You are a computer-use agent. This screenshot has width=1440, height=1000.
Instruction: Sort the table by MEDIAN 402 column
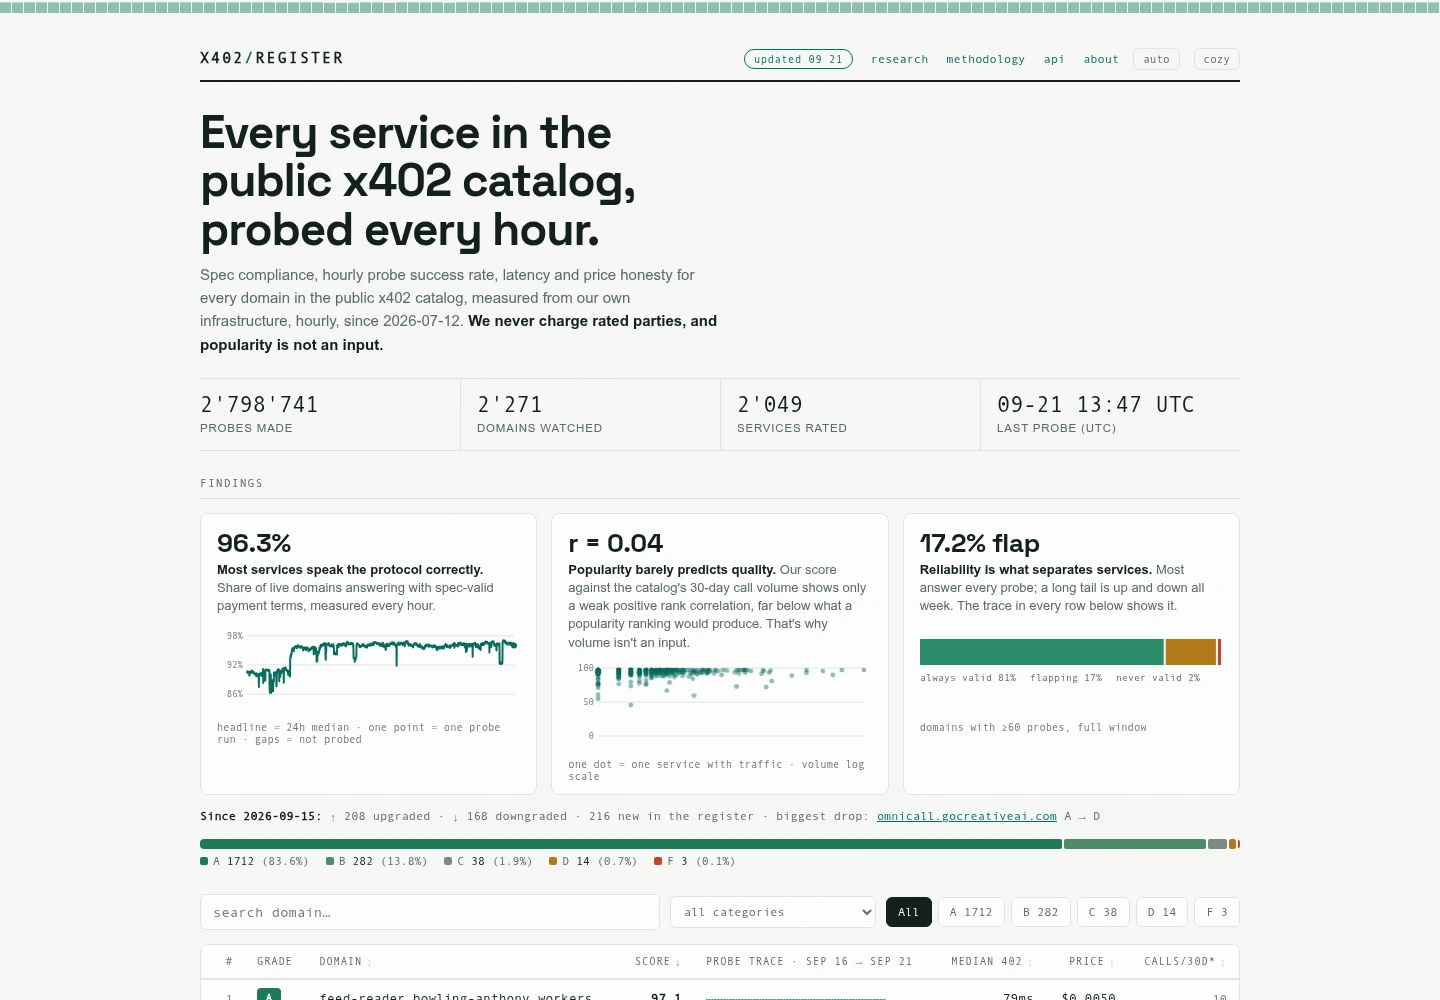(x=991, y=962)
